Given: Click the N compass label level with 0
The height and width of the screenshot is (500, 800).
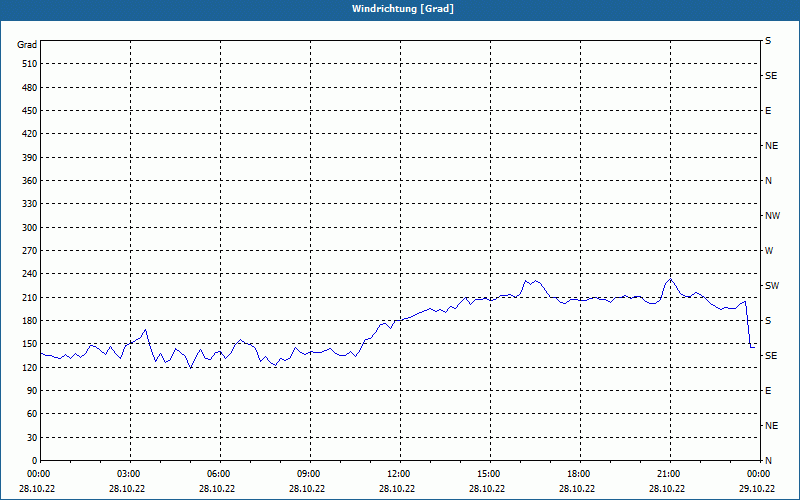Looking at the screenshot, I should point(768,461).
